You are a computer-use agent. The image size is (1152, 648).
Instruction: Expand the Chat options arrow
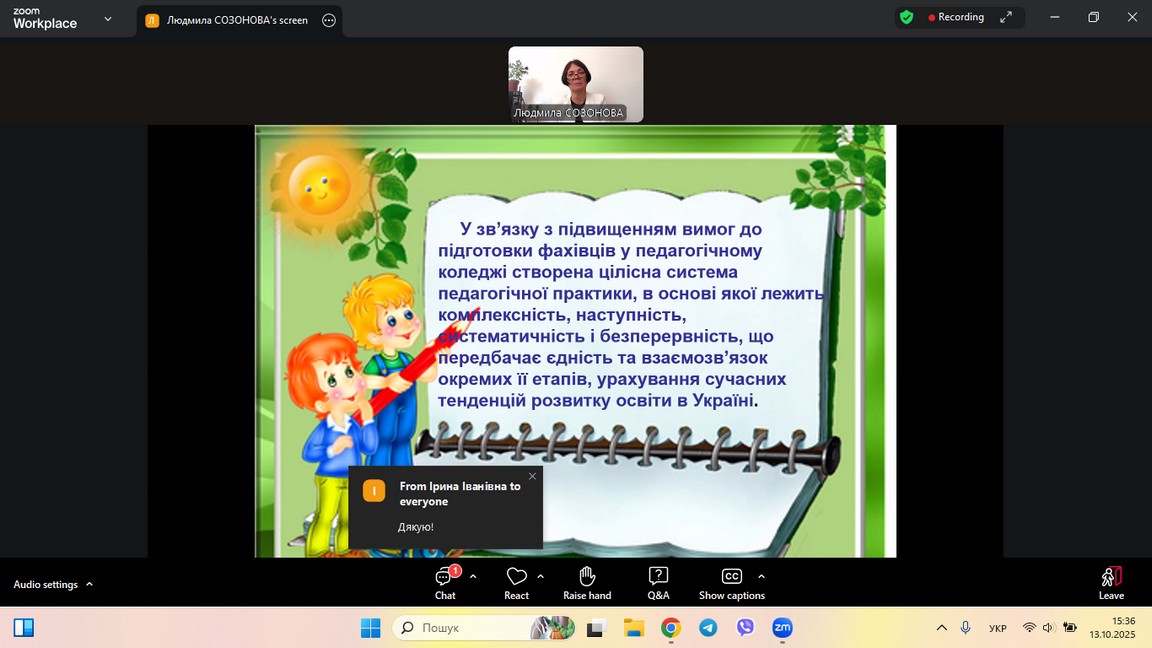pyautogui.click(x=473, y=576)
